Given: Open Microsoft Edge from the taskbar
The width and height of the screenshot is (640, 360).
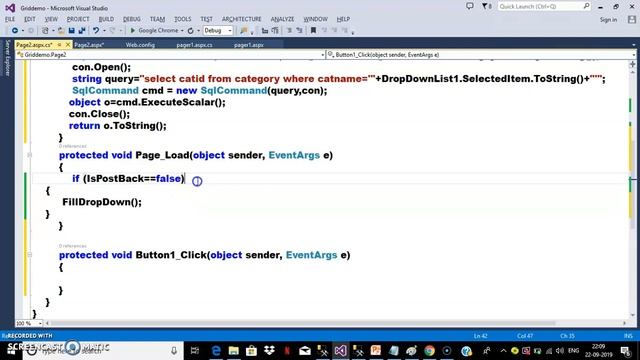Looking at the screenshot, I should 216,351.
